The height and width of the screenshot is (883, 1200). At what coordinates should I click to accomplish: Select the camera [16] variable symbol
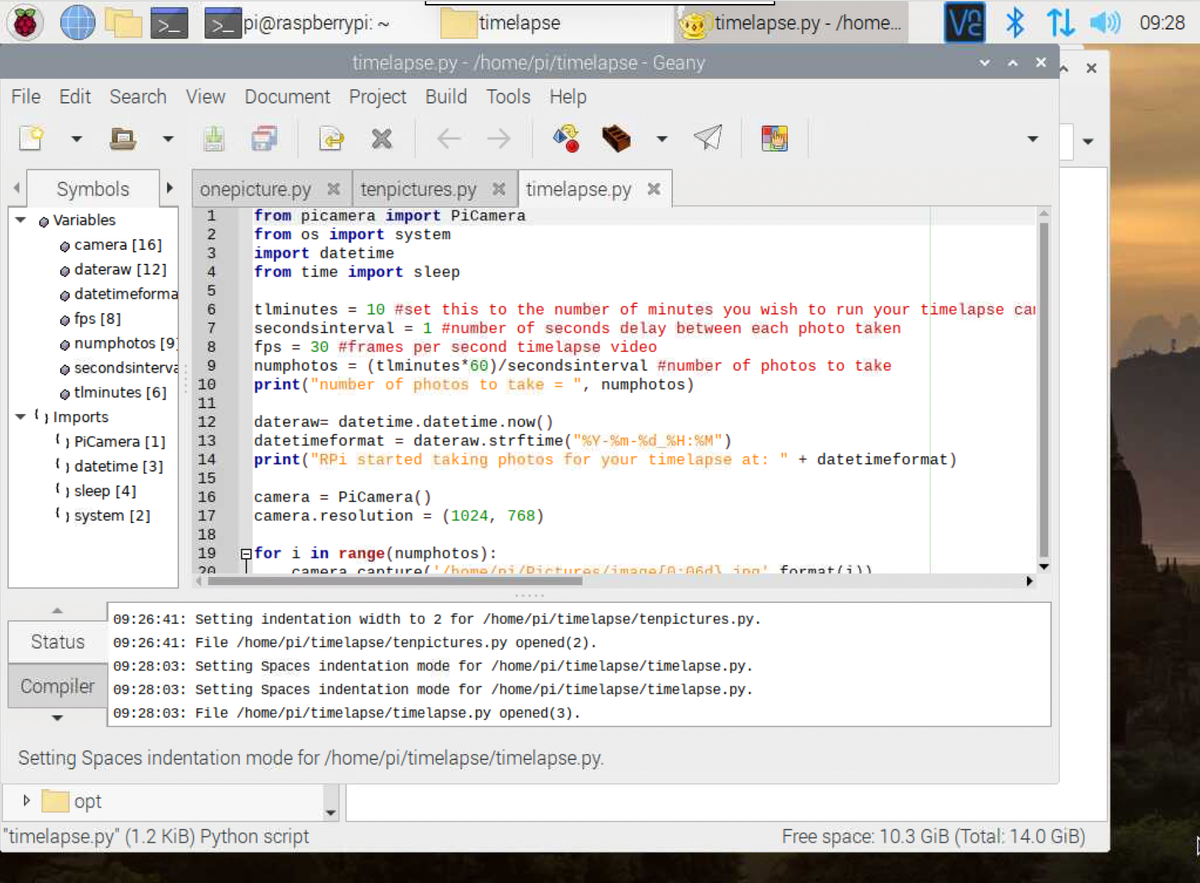pyautogui.click(x=117, y=245)
